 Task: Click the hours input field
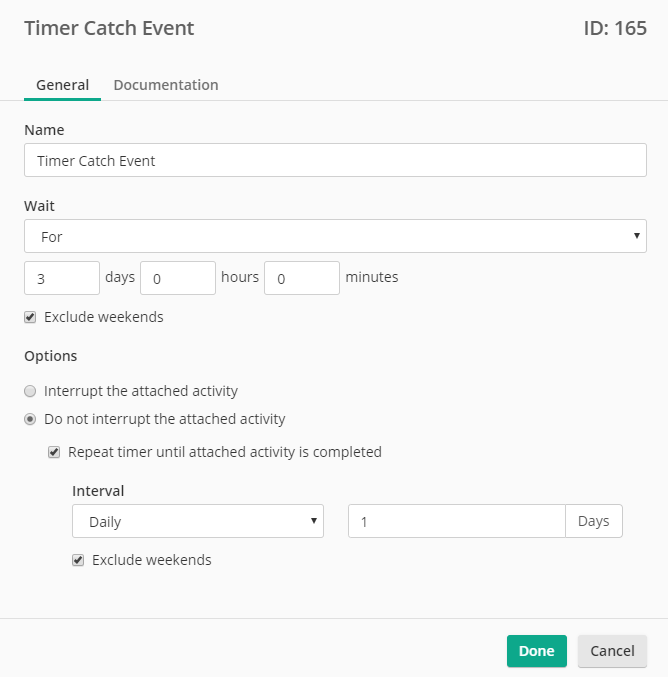coord(178,278)
